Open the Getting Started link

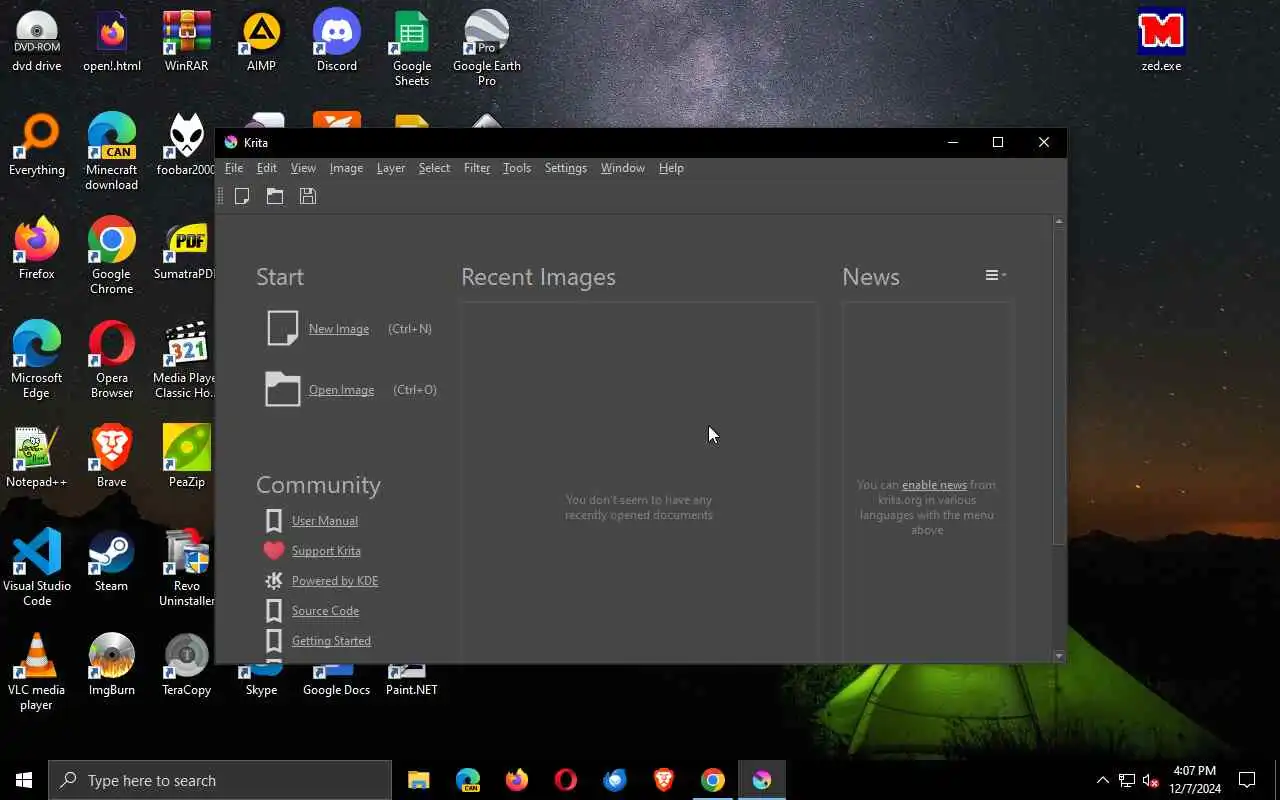coord(331,641)
